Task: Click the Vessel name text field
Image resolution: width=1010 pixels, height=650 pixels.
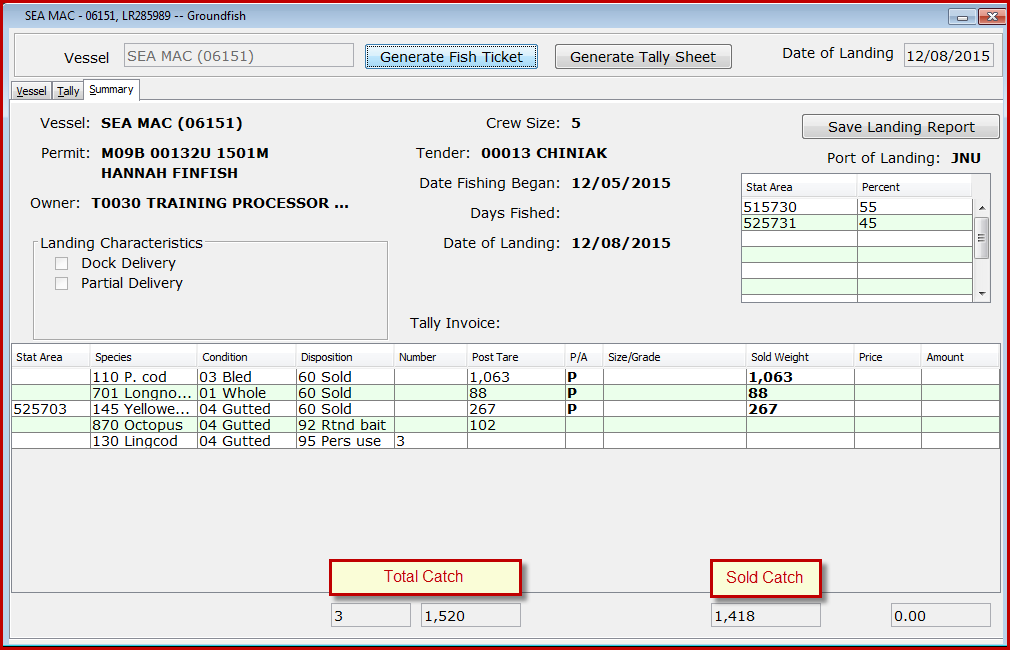Action: pos(238,56)
